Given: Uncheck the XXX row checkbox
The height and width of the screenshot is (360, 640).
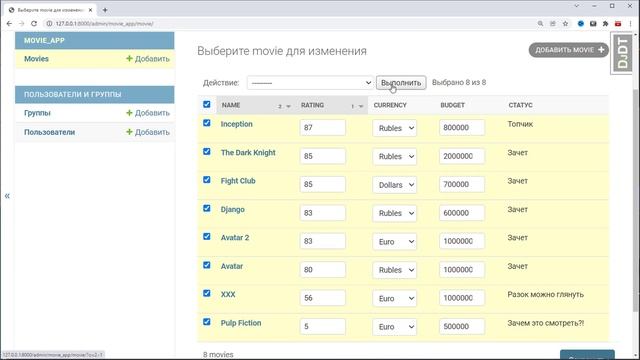Looking at the screenshot, I should (x=207, y=293).
